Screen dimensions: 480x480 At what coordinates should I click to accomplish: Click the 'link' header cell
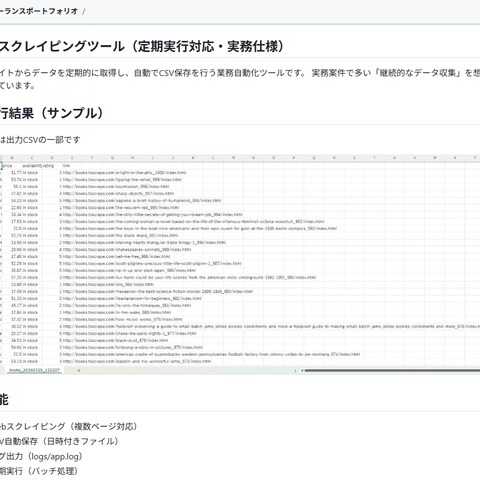66,165
